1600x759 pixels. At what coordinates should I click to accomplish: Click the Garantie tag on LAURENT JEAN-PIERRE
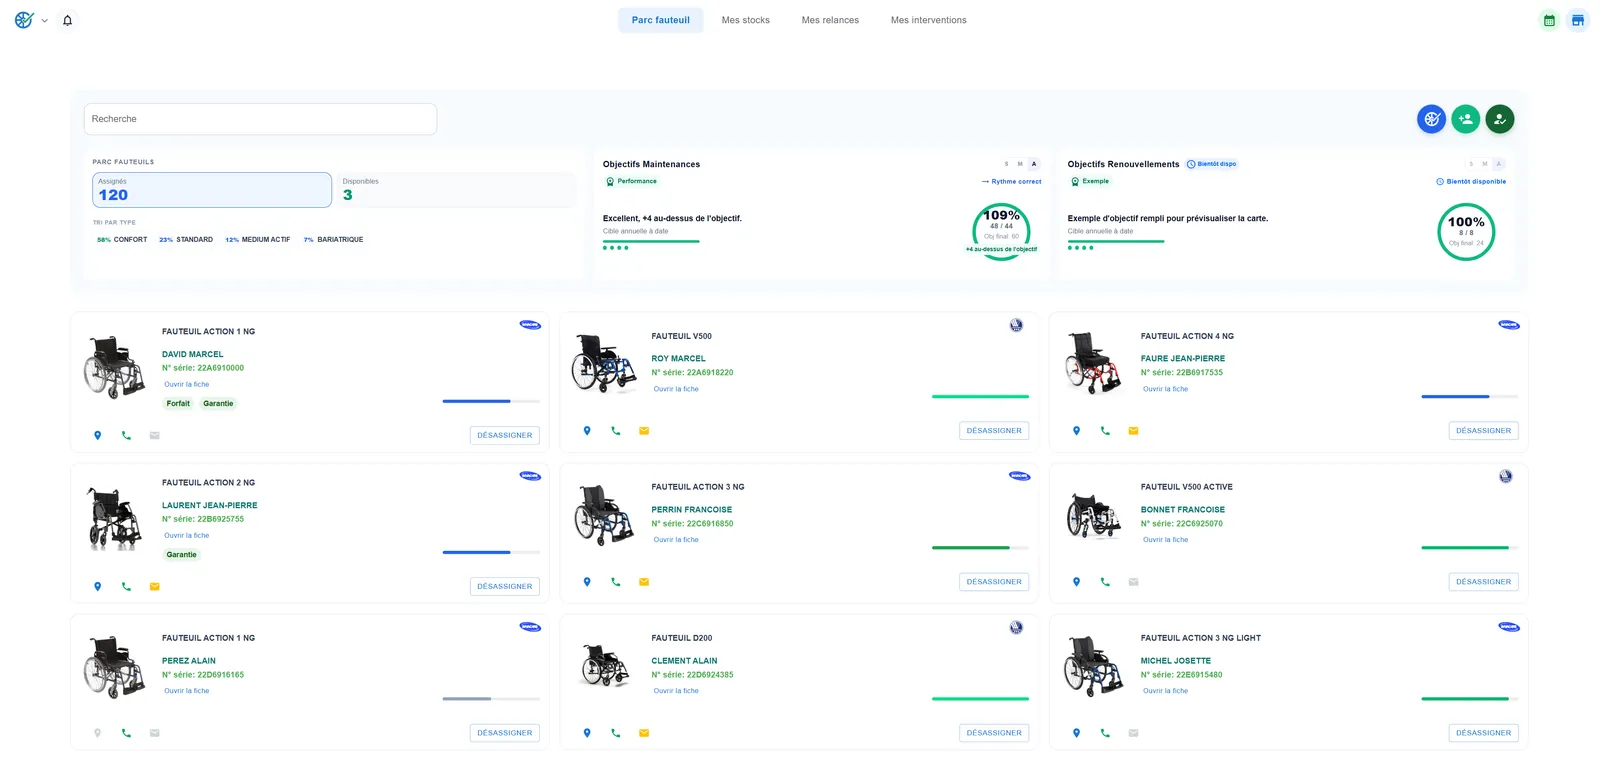181,555
